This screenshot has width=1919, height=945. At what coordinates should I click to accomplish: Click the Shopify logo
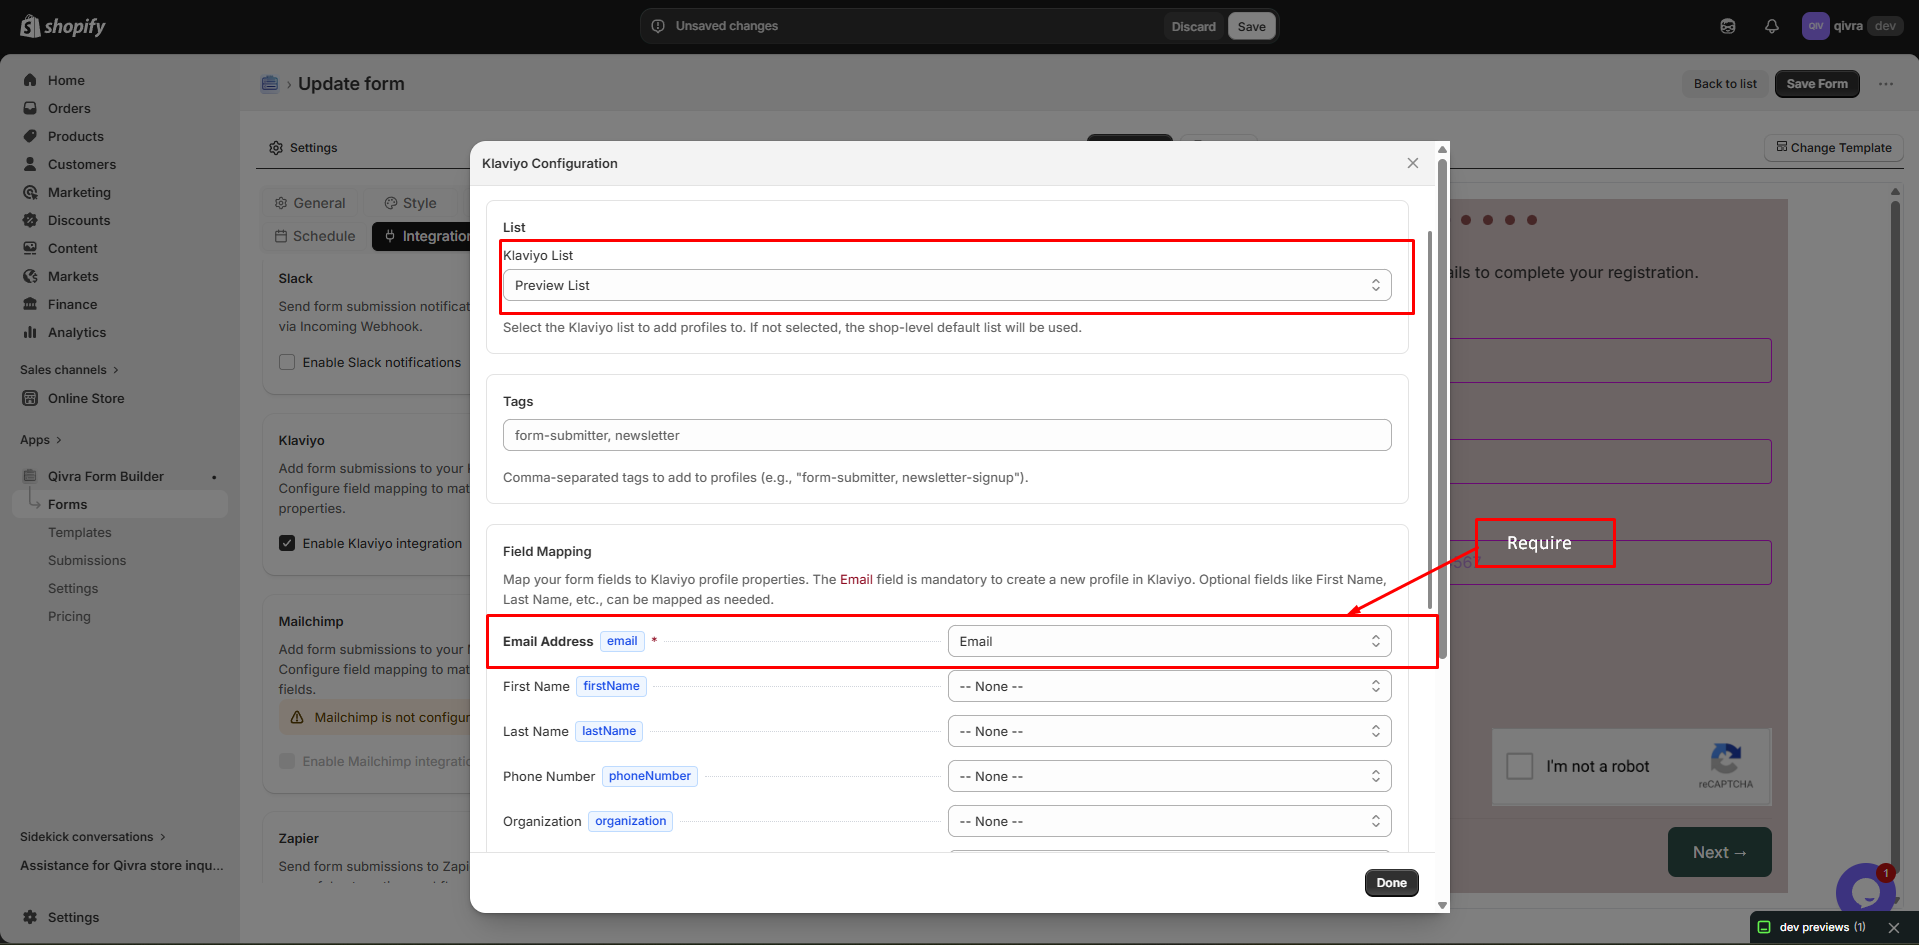click(63, 26)
